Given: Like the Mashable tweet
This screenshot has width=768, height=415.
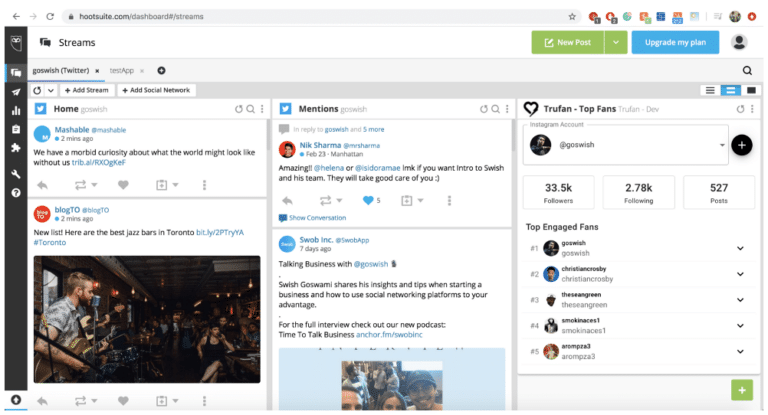Looking at the screenshot, I should pos(123,185).
